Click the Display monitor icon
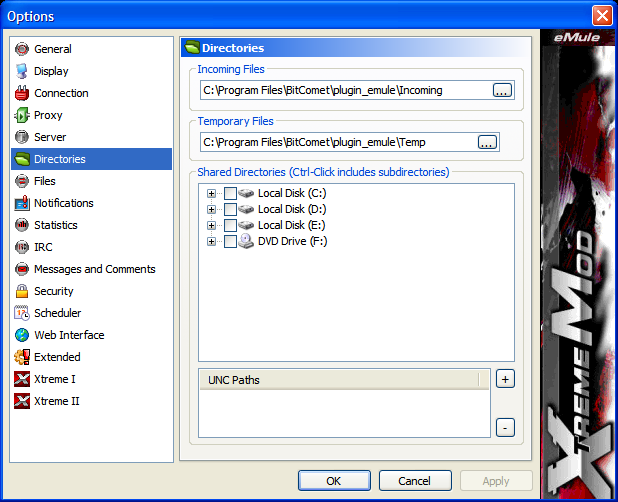The image size is (618, 502). click(22, 71)
